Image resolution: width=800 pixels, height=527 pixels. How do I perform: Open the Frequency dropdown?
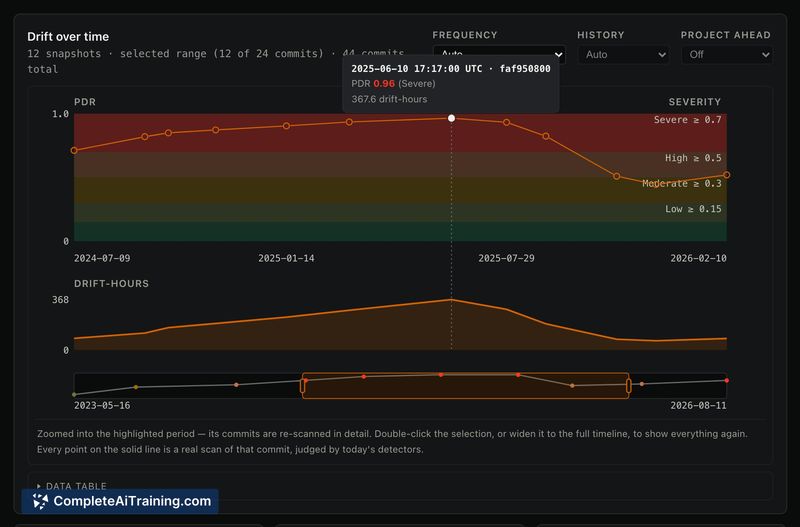tap(499, 55)
